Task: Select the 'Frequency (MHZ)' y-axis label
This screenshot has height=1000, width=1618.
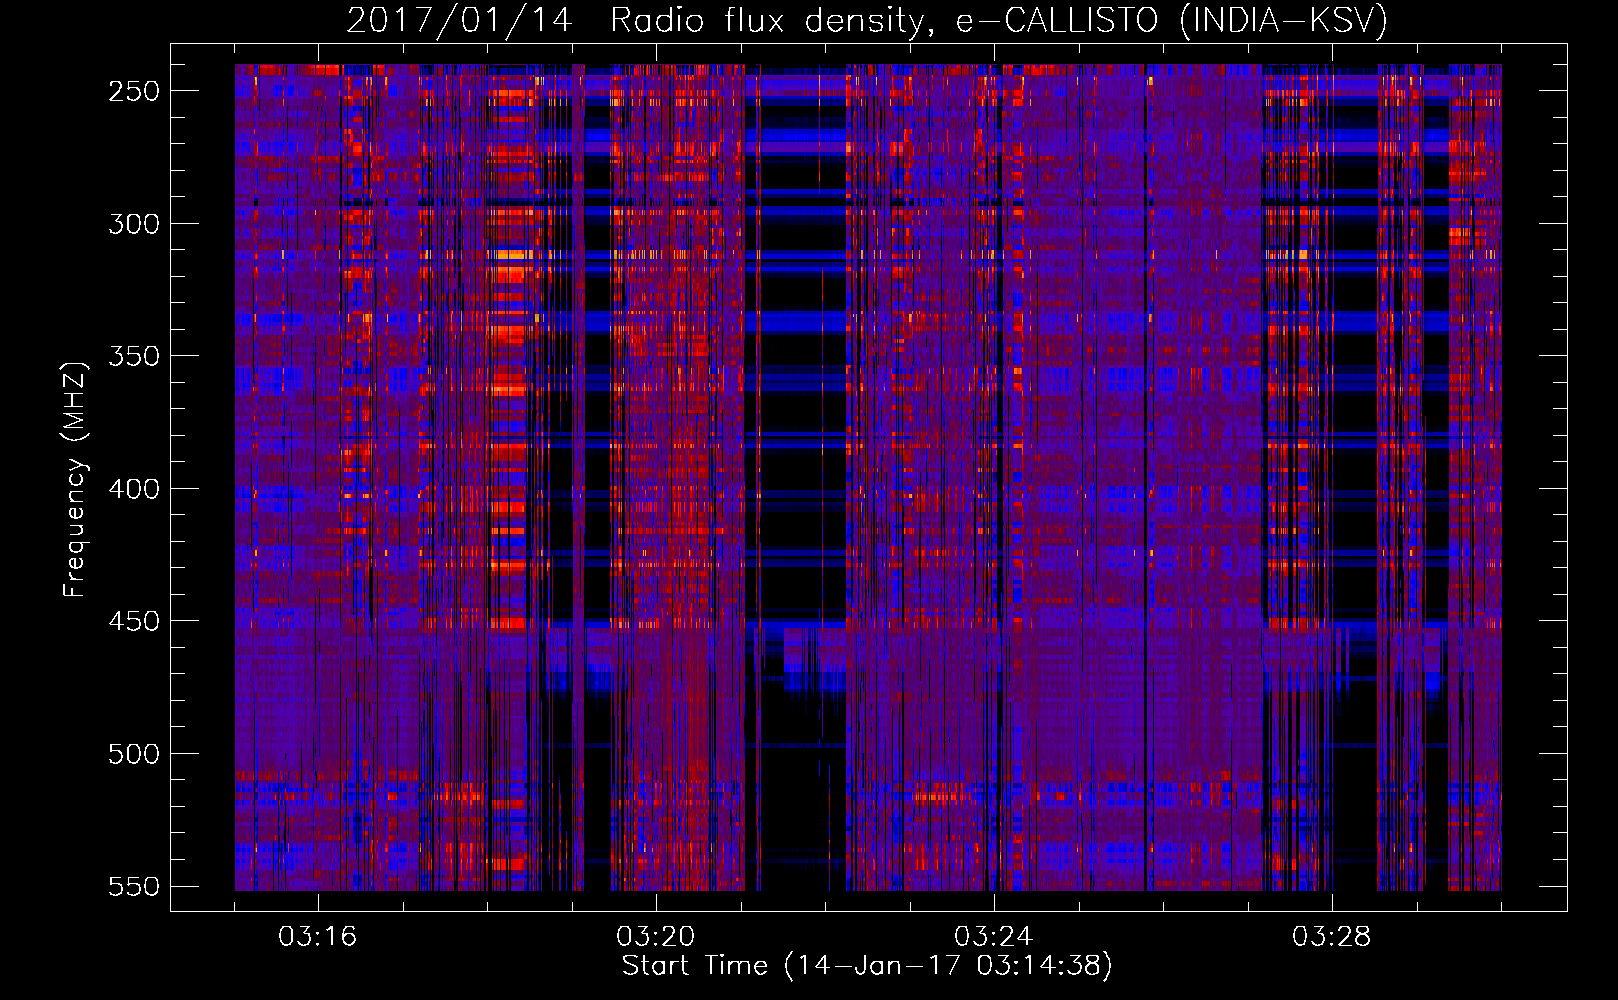Action: 75,479
